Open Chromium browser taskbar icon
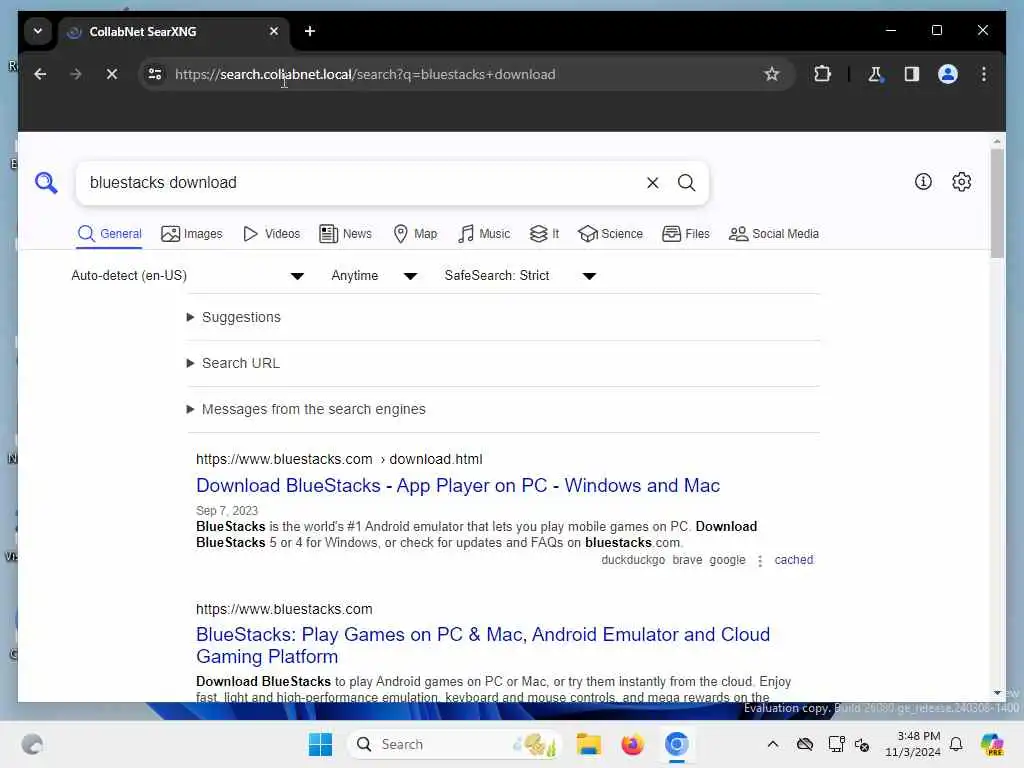Screen dimensions: 1024x768 pyautogui.click(x=677, y=744)
